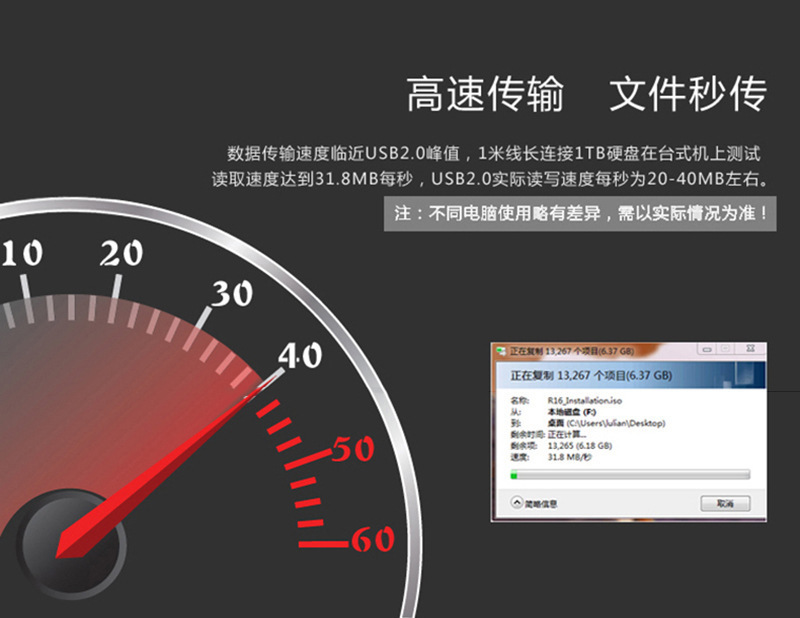The image size is (800, 618).
Task: Click the red speedometer number 50
Action: click(353, 449)
